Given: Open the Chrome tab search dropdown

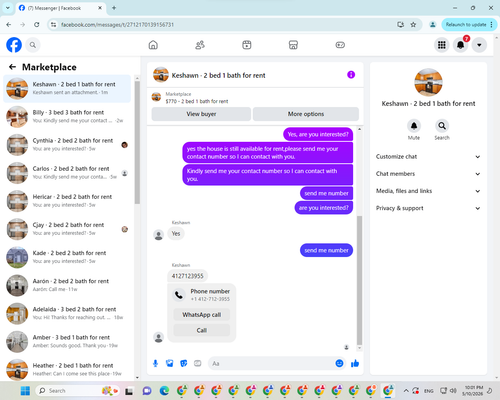Looking at the screenshot, I should (x=8, y=8).
